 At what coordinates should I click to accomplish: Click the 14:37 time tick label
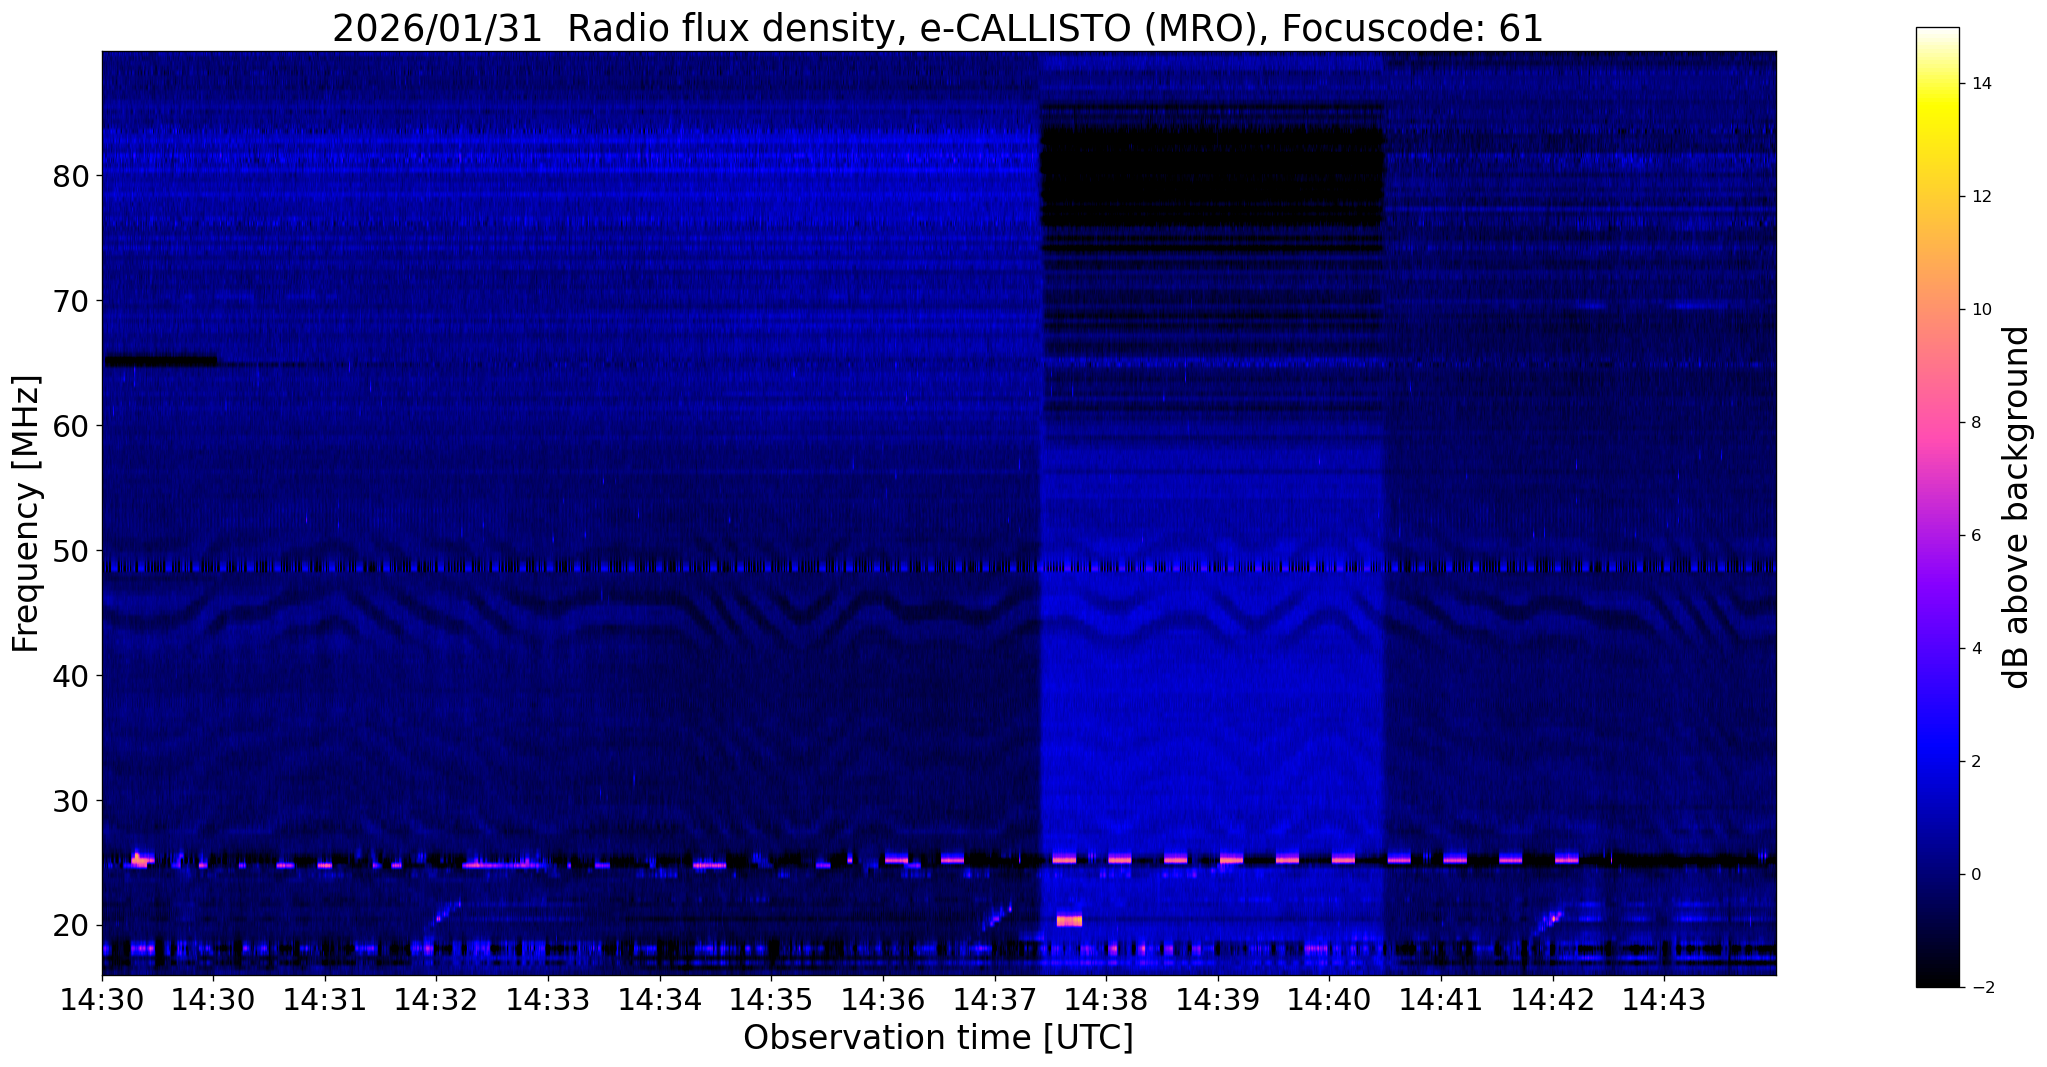pyautogui.click(x=994, y=999)
